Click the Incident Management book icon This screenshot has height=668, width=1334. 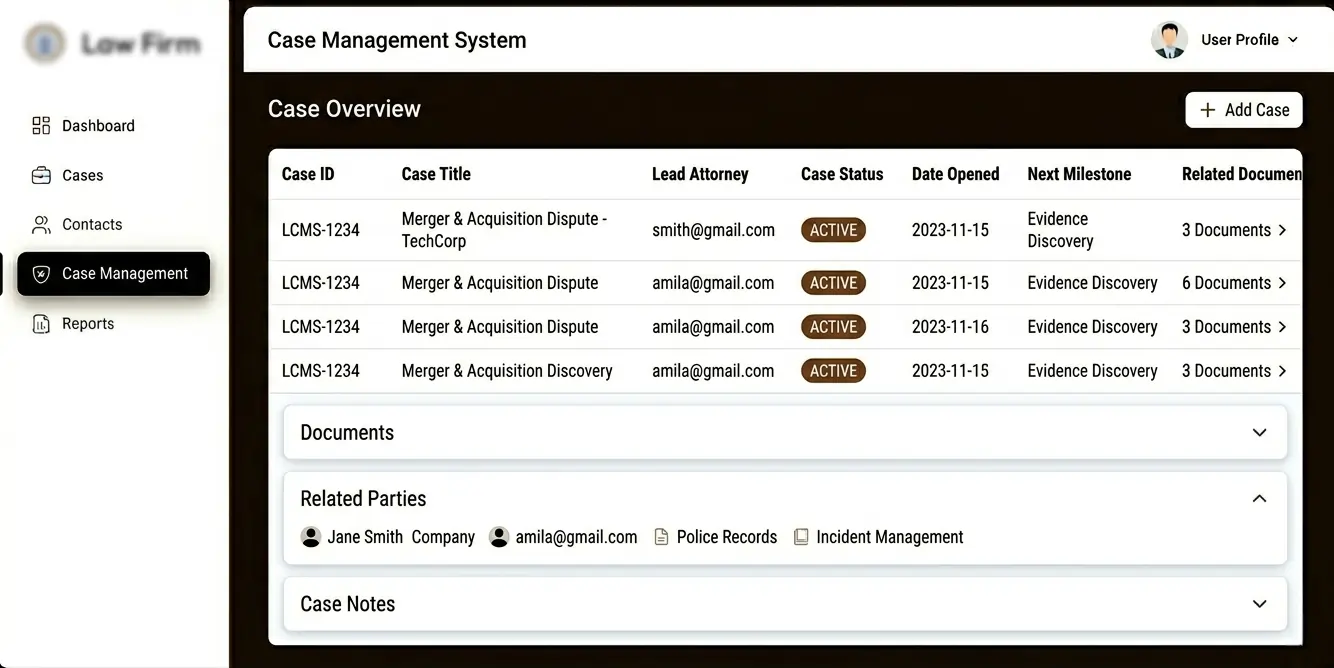click(x=801, y=537)
